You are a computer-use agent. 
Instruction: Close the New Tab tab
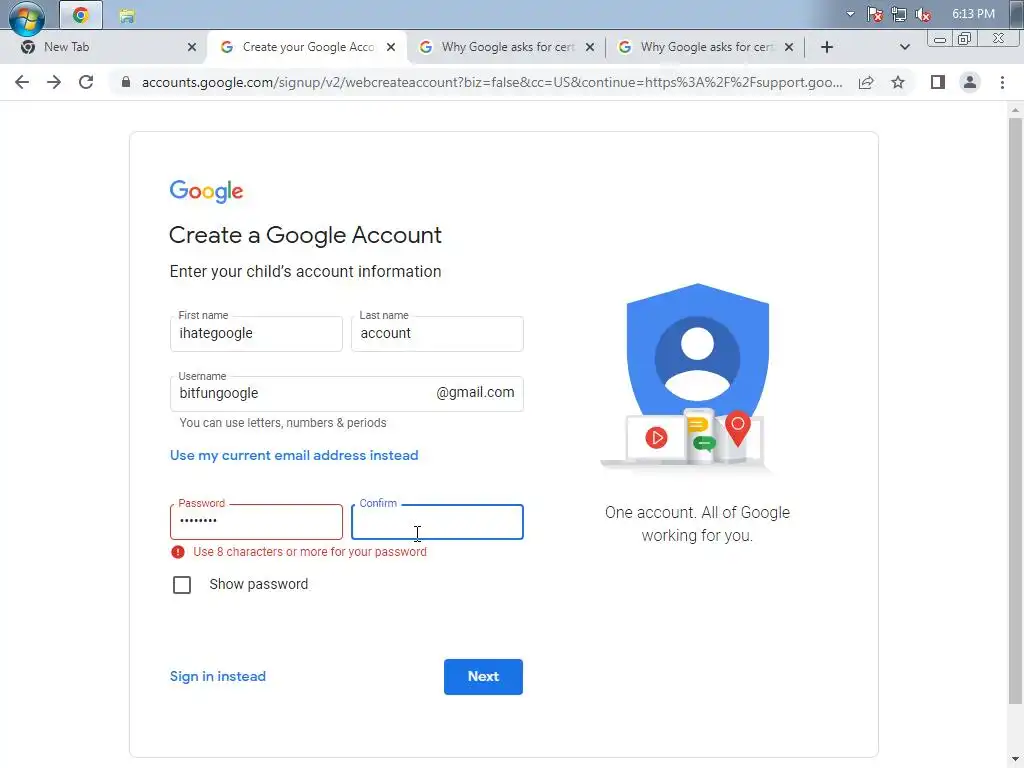[x=191, y=47]
